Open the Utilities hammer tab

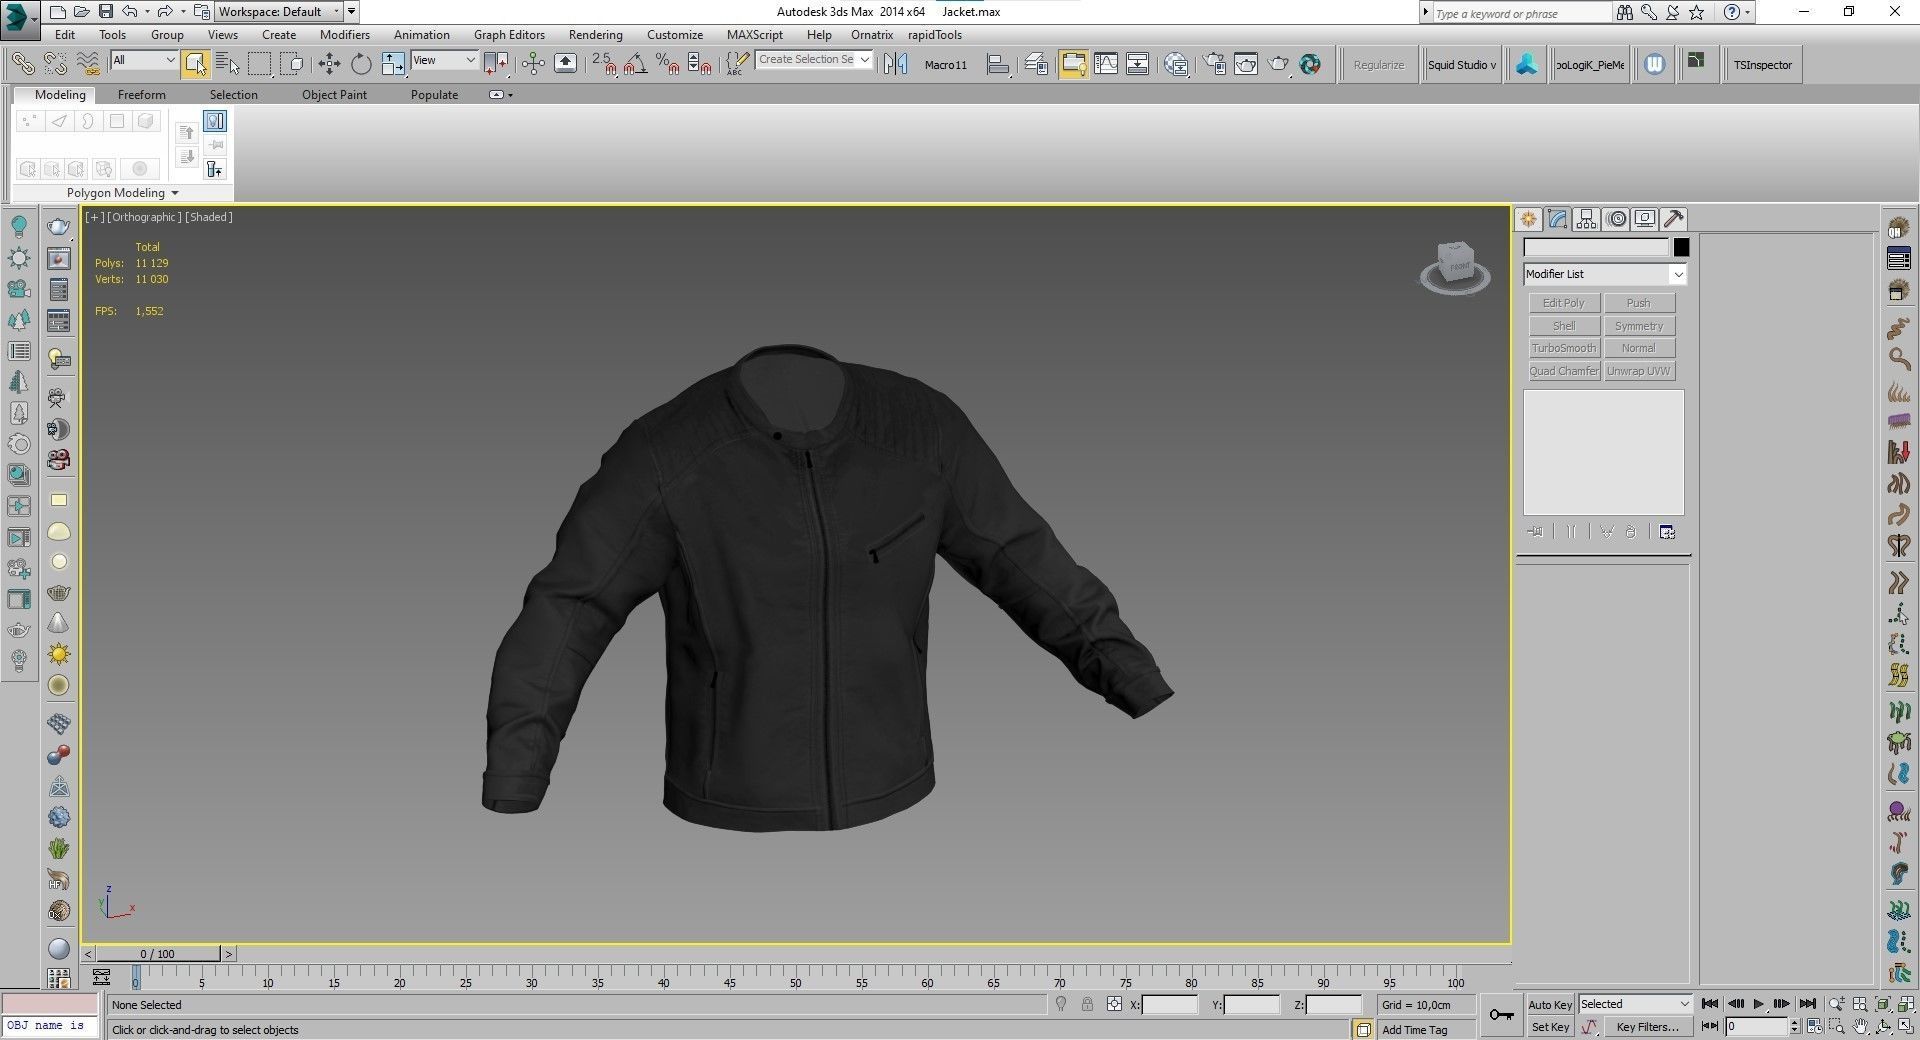1674,219
